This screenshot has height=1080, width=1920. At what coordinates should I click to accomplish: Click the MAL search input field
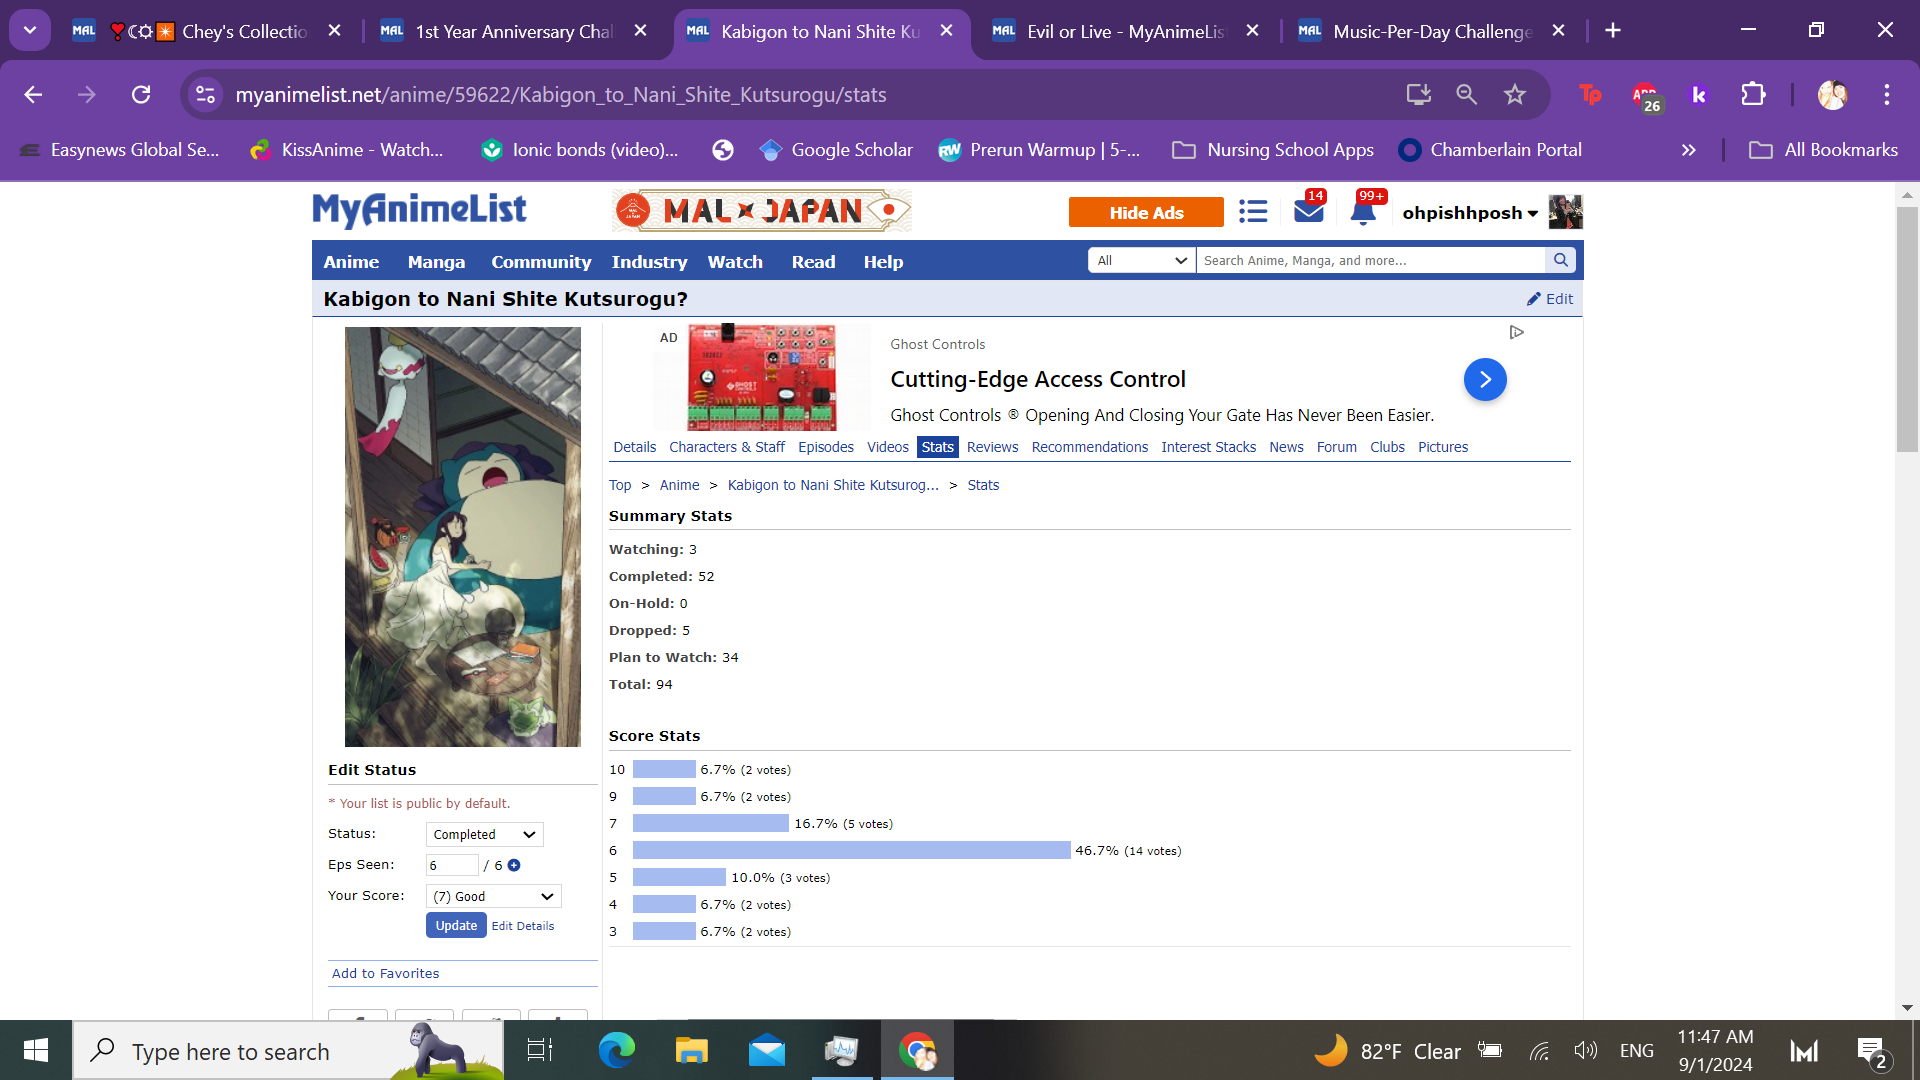coord(1370,260)
